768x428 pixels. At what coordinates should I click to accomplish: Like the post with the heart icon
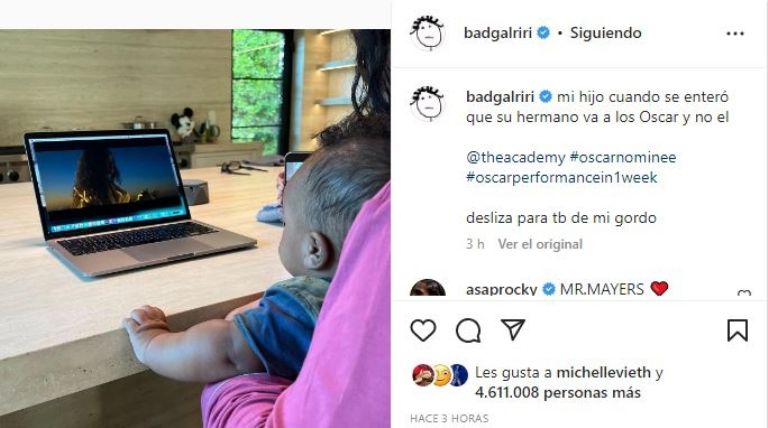[x=423, y=330]
